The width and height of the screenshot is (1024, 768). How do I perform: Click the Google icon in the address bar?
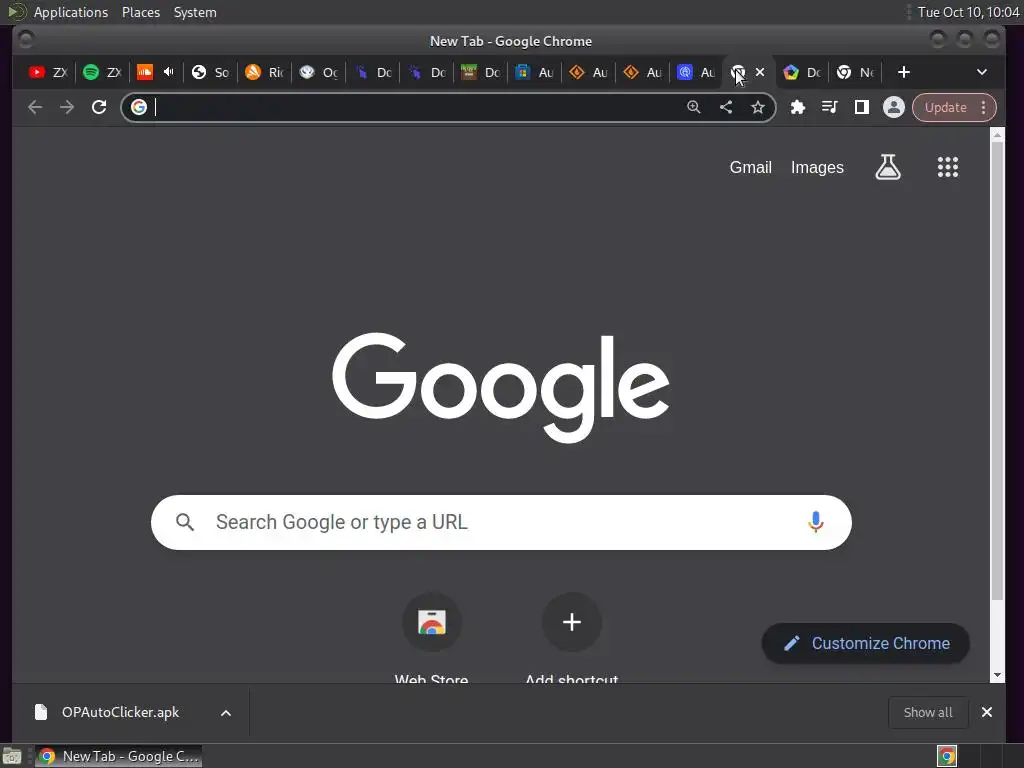[x=138, y=107]
